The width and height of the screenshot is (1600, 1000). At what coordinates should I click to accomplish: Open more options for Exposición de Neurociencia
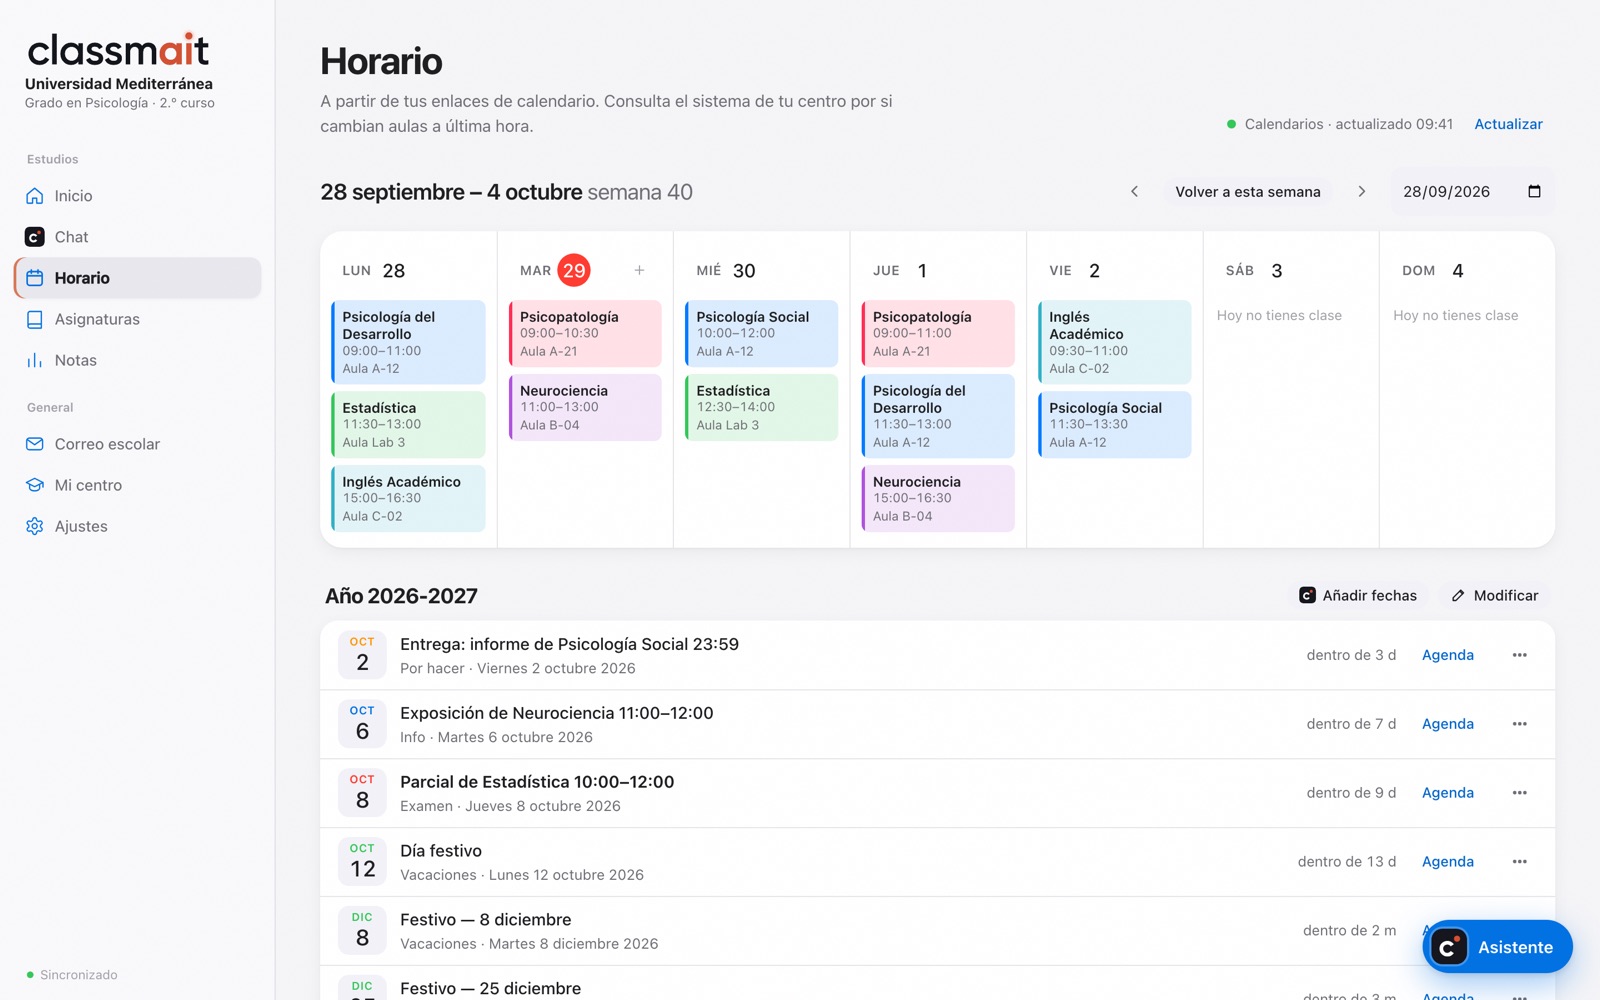click(1519, 724)
